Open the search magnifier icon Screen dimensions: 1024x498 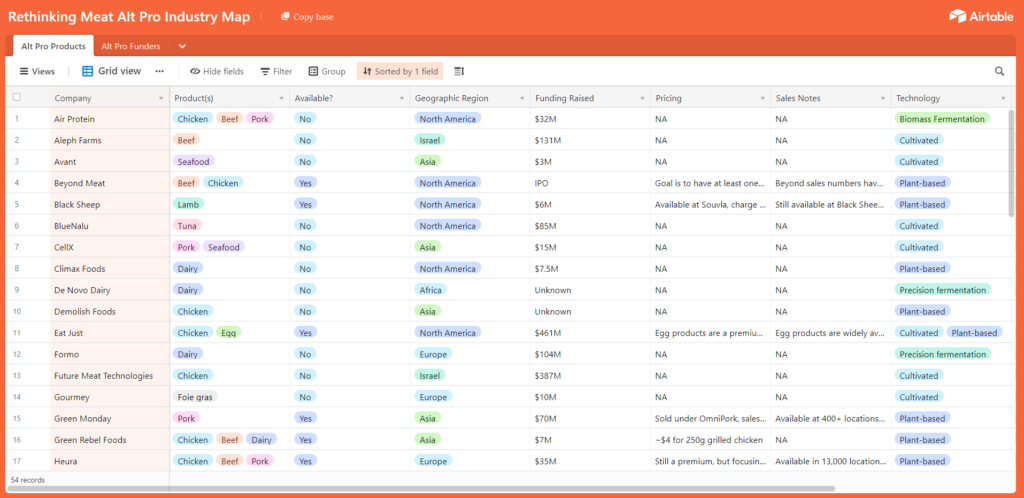[x=999, y=71]
